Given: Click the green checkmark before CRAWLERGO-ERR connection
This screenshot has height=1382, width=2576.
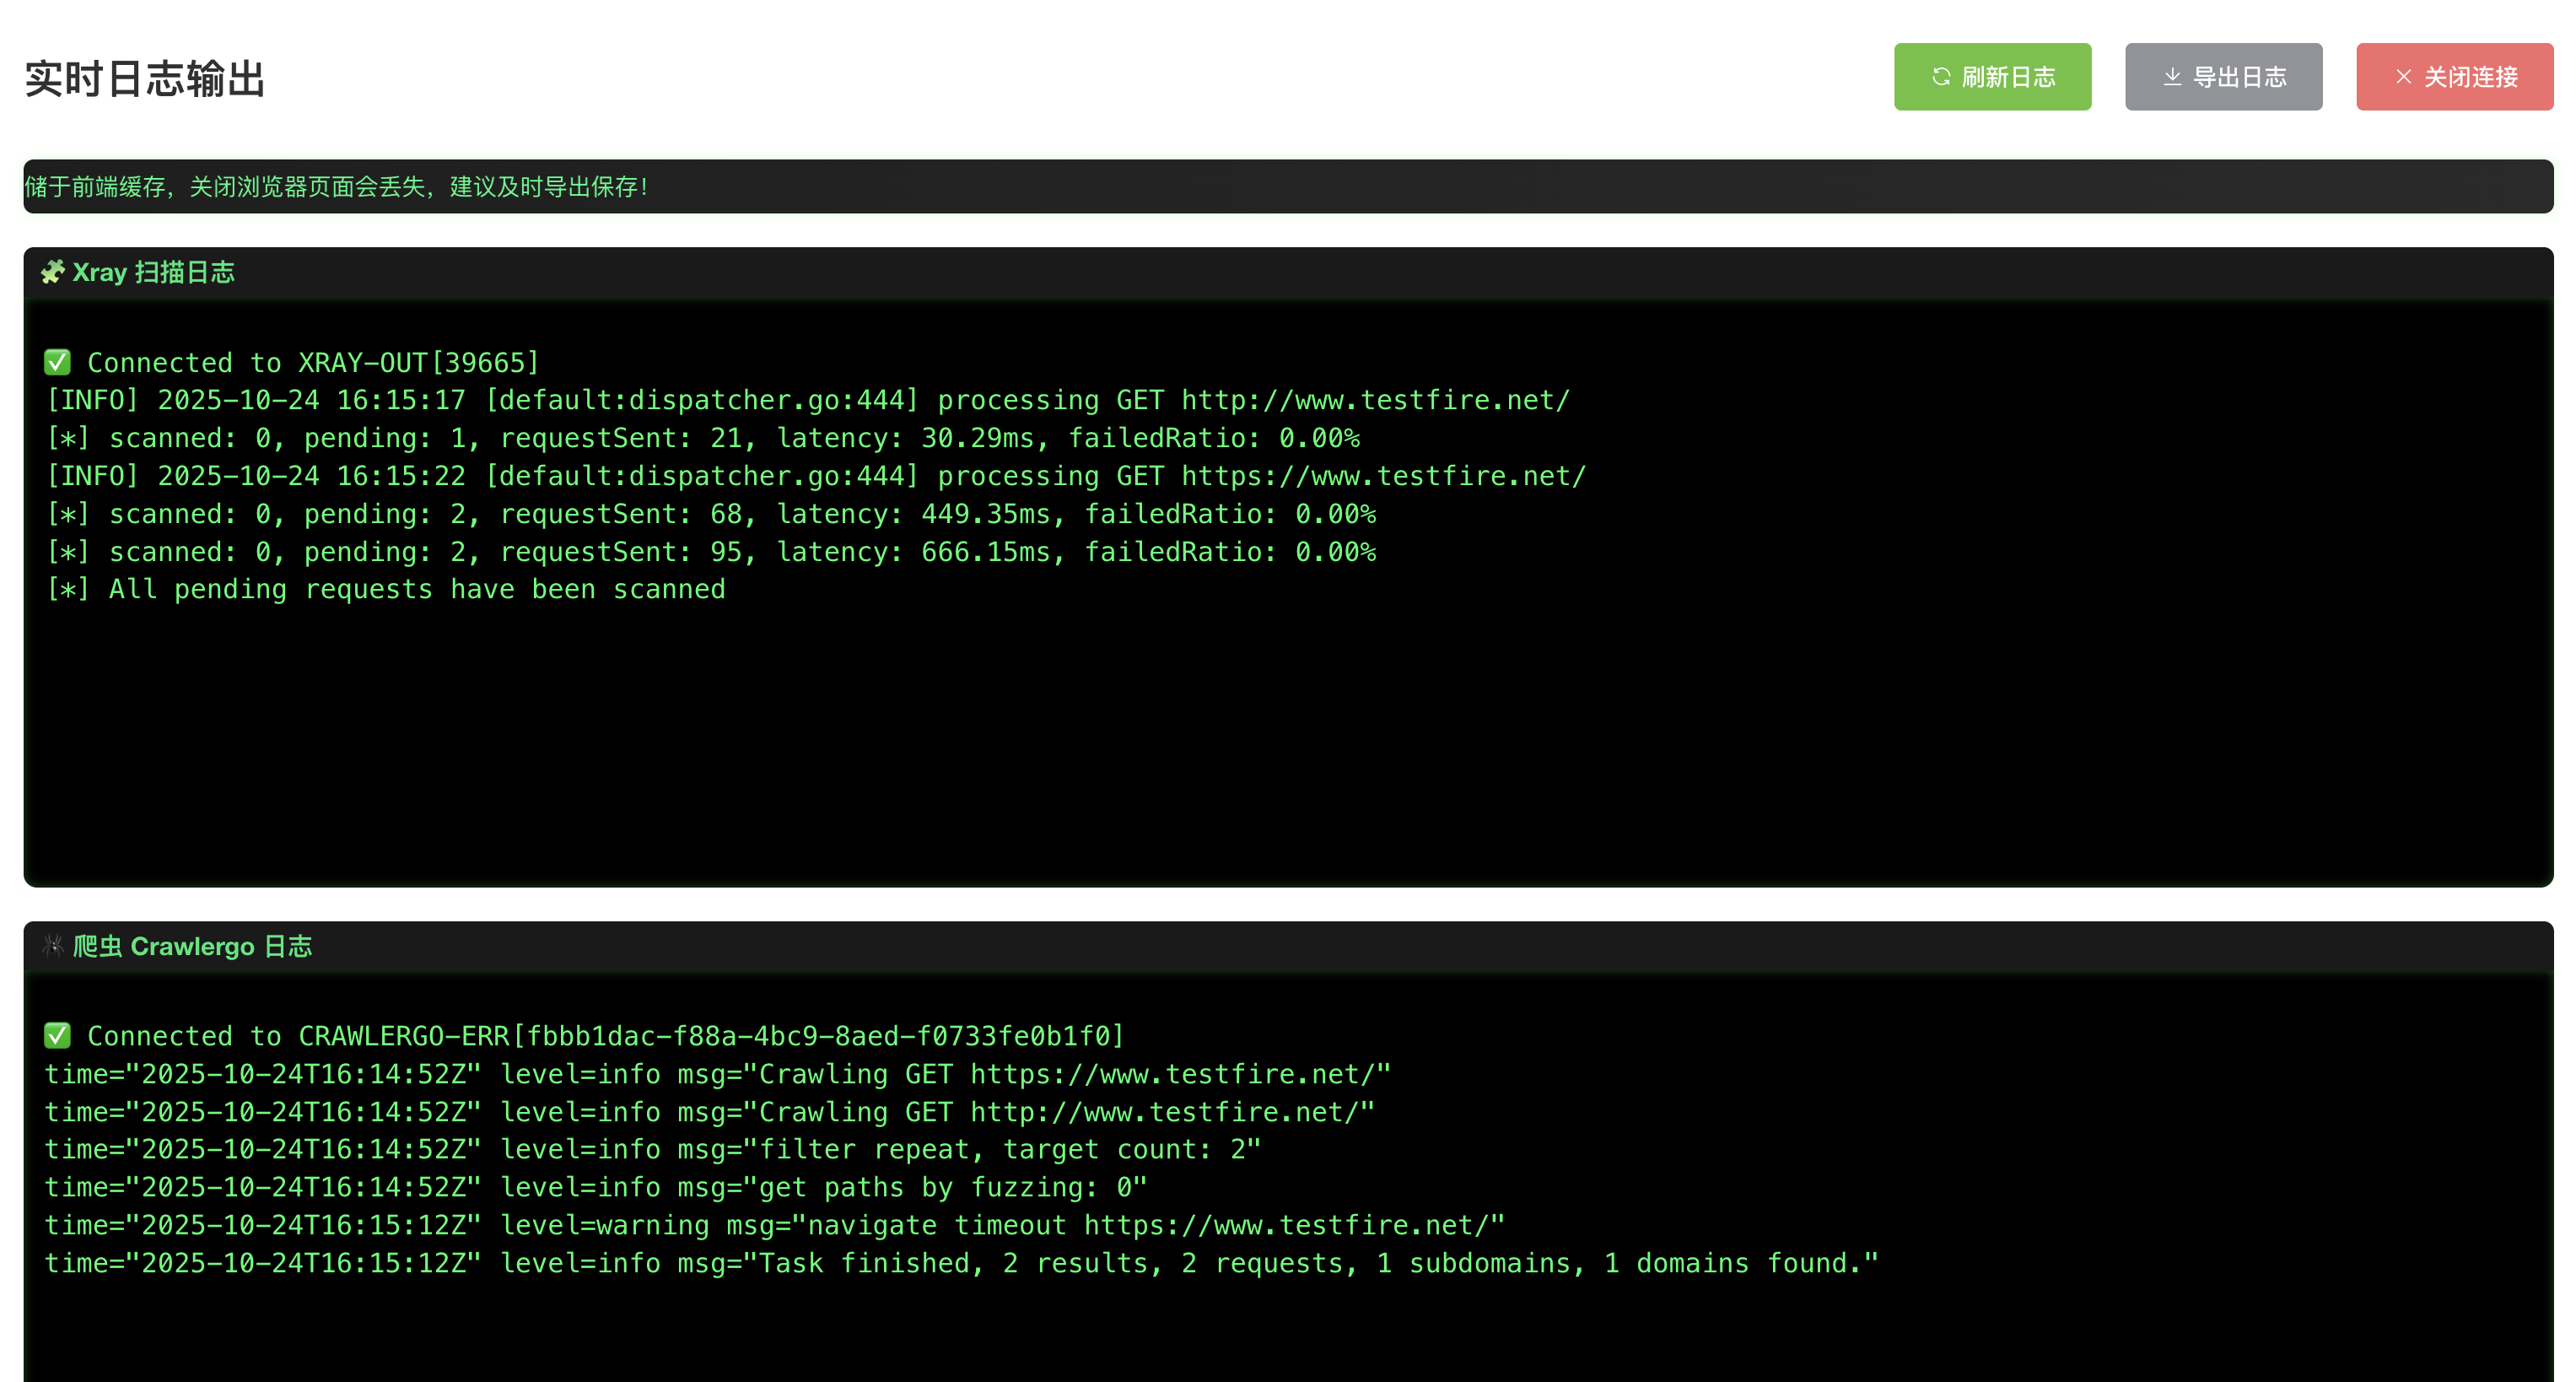Looking at the screenshot, I should 57,1036.
